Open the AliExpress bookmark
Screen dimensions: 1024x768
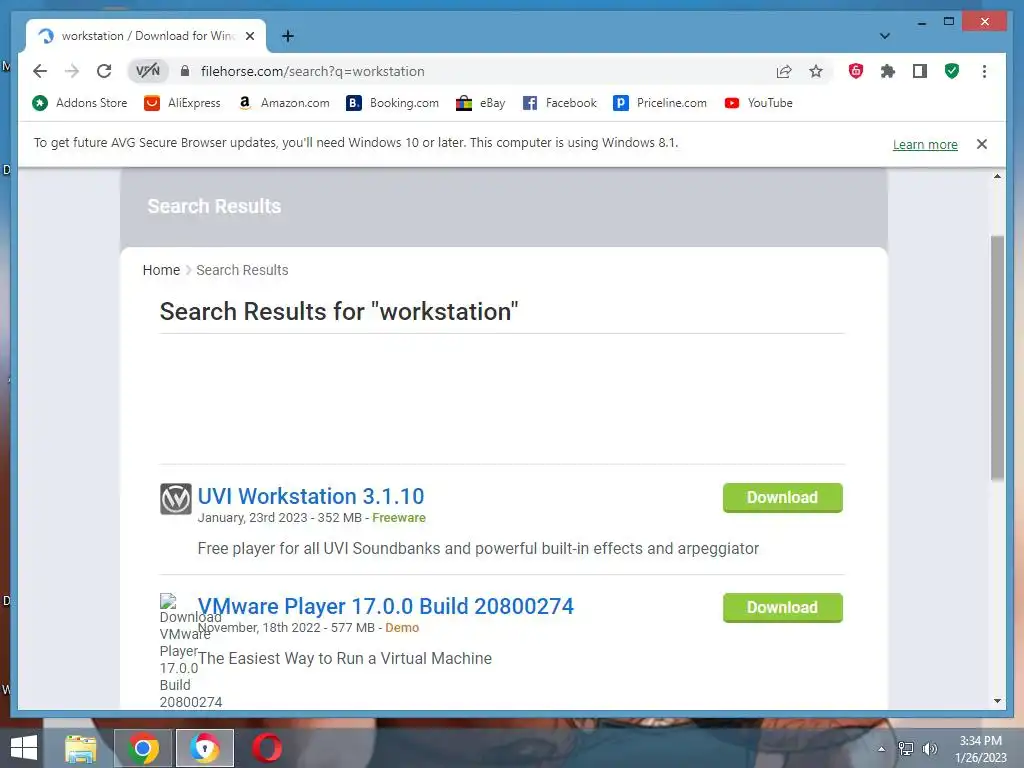pos(182,103)
